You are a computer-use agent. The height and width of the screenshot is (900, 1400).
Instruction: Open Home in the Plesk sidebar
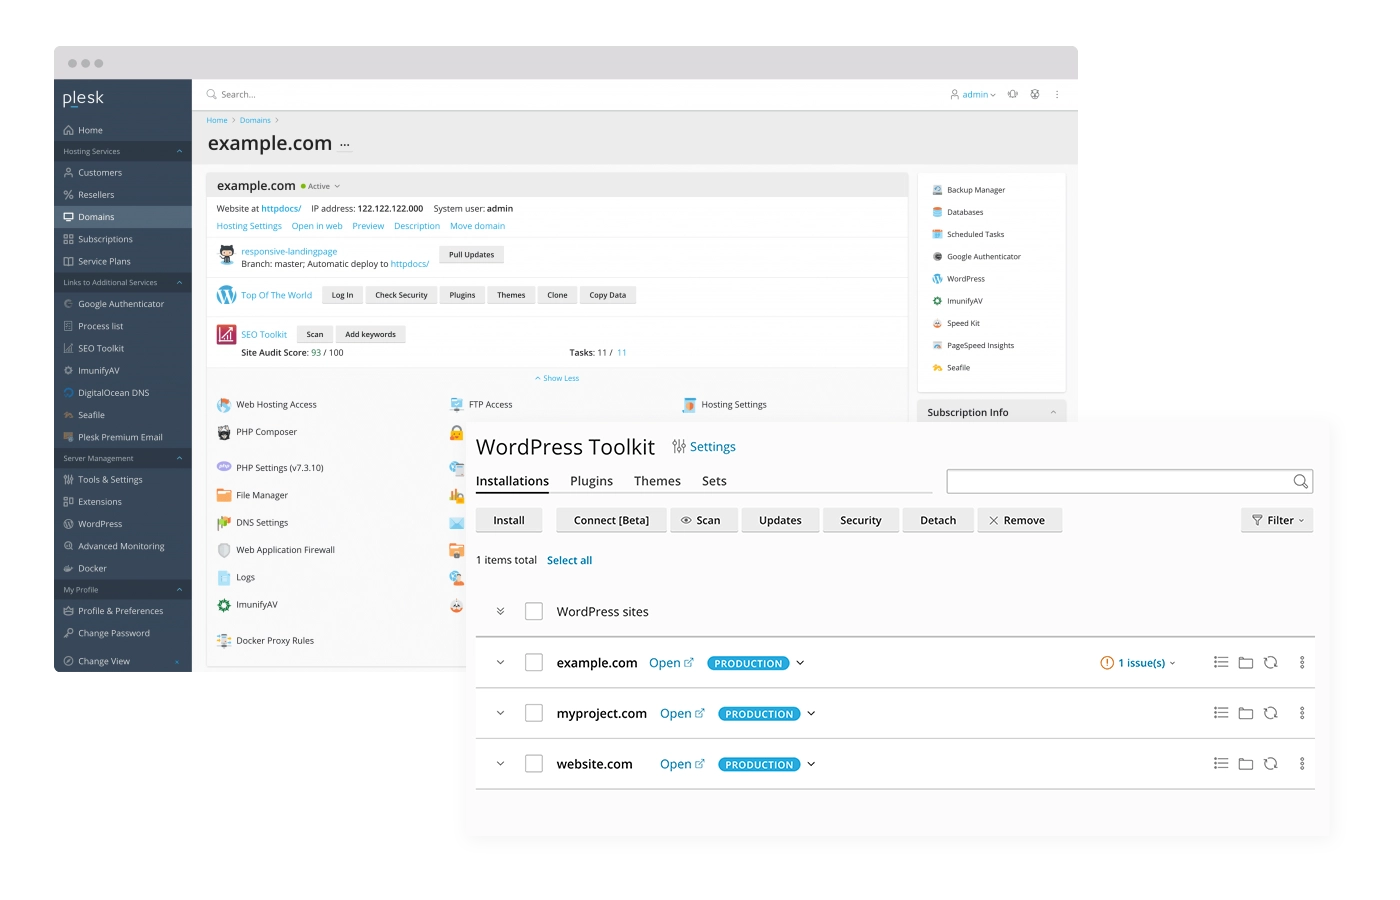pos(90,130)
